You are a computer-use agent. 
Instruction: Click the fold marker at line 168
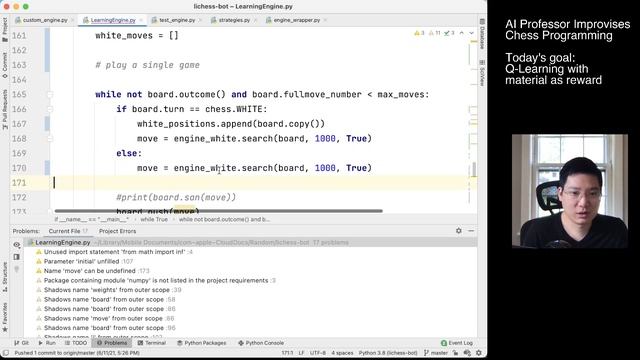(50, 139)
